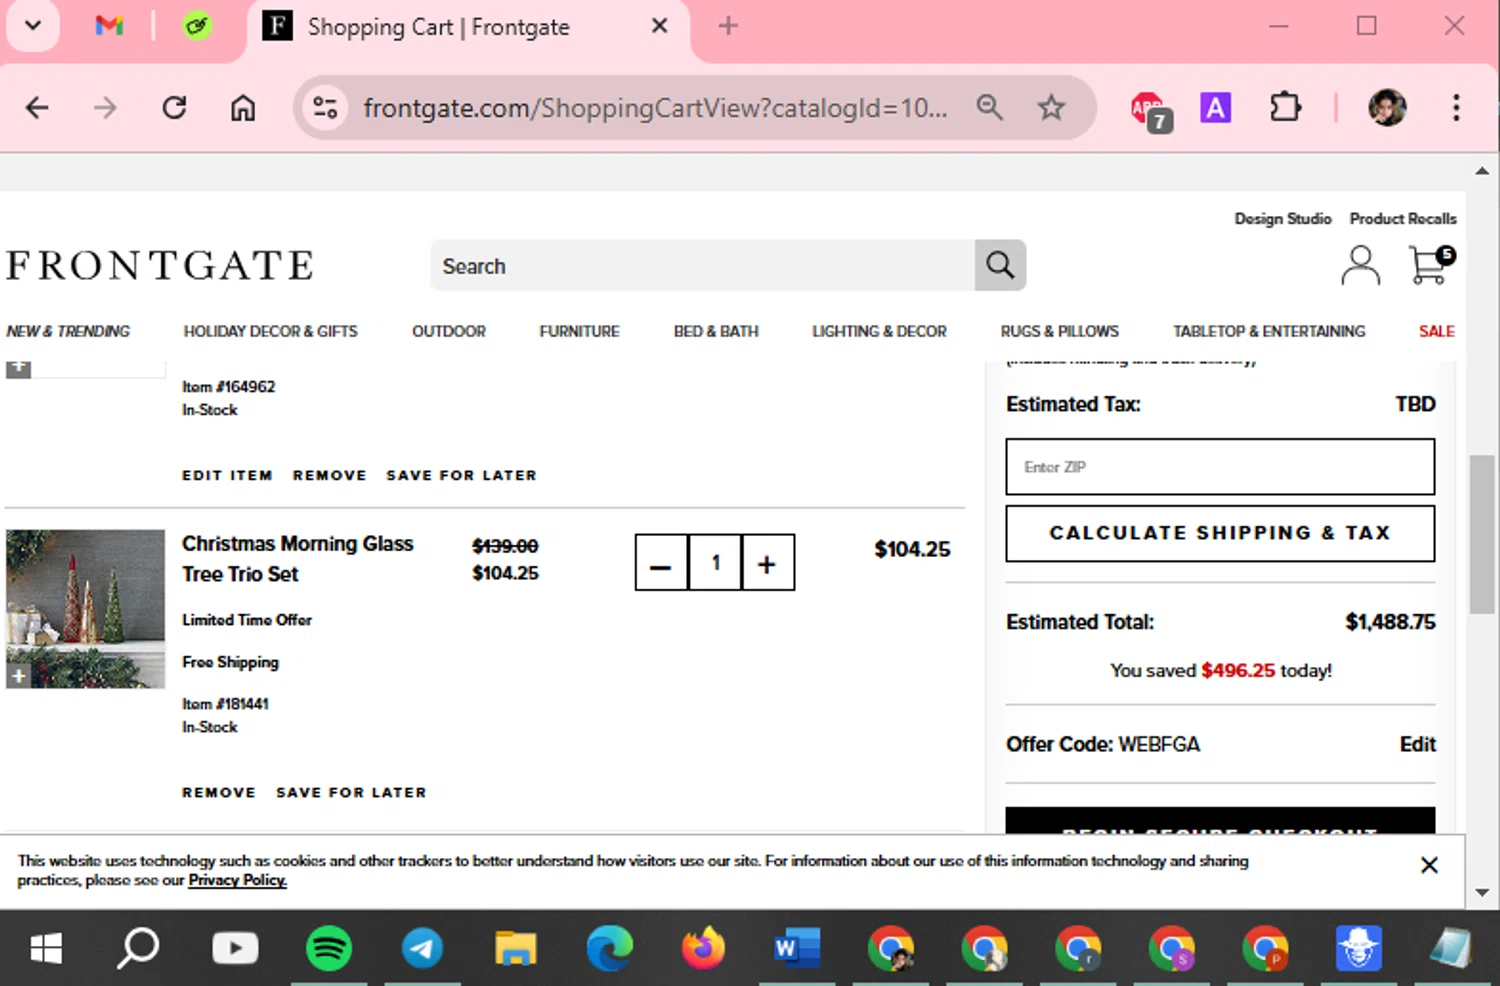
Task: Close the Shopping Cart Frontgate tab
Action: pyautogui.click(x=659, y=26)
